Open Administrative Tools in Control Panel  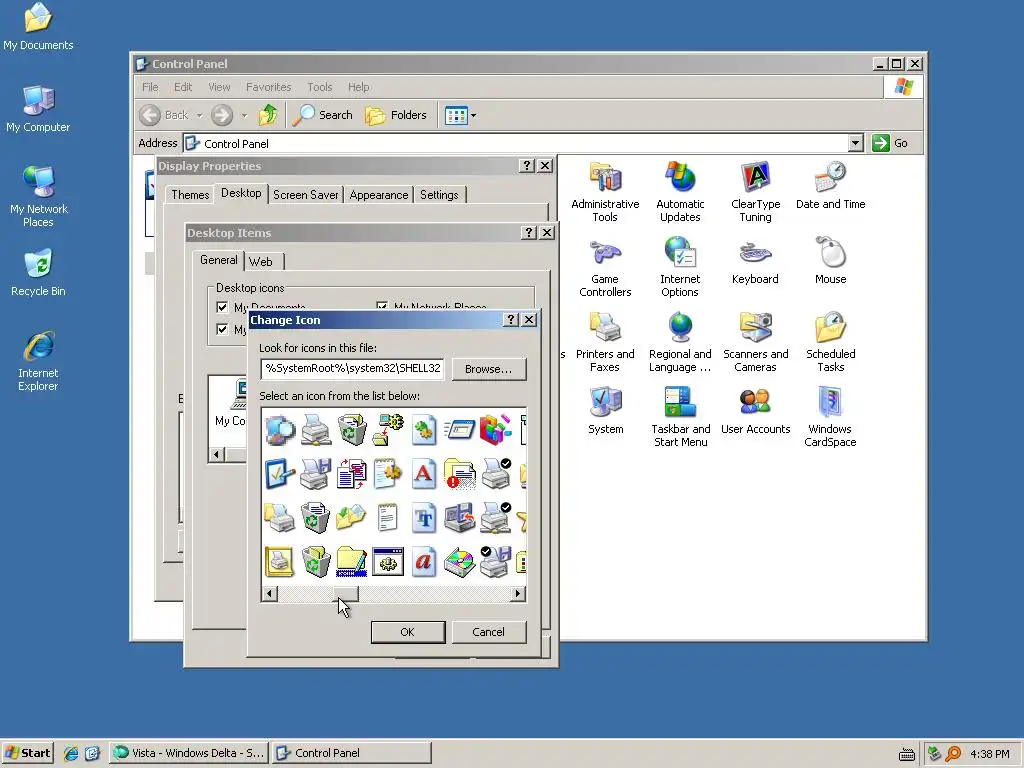coord(605,193)
